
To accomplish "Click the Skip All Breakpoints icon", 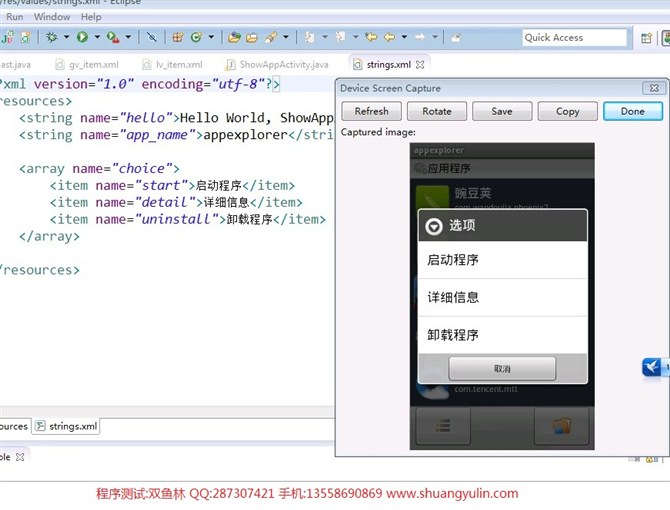I will point(151,37).
